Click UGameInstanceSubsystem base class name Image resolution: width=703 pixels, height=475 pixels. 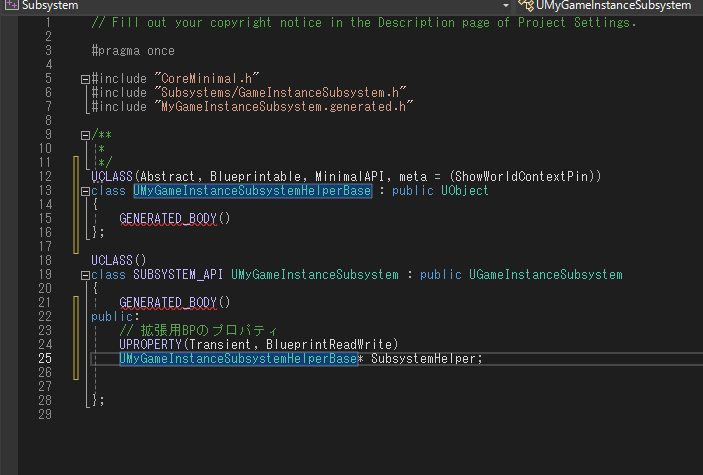546,275
